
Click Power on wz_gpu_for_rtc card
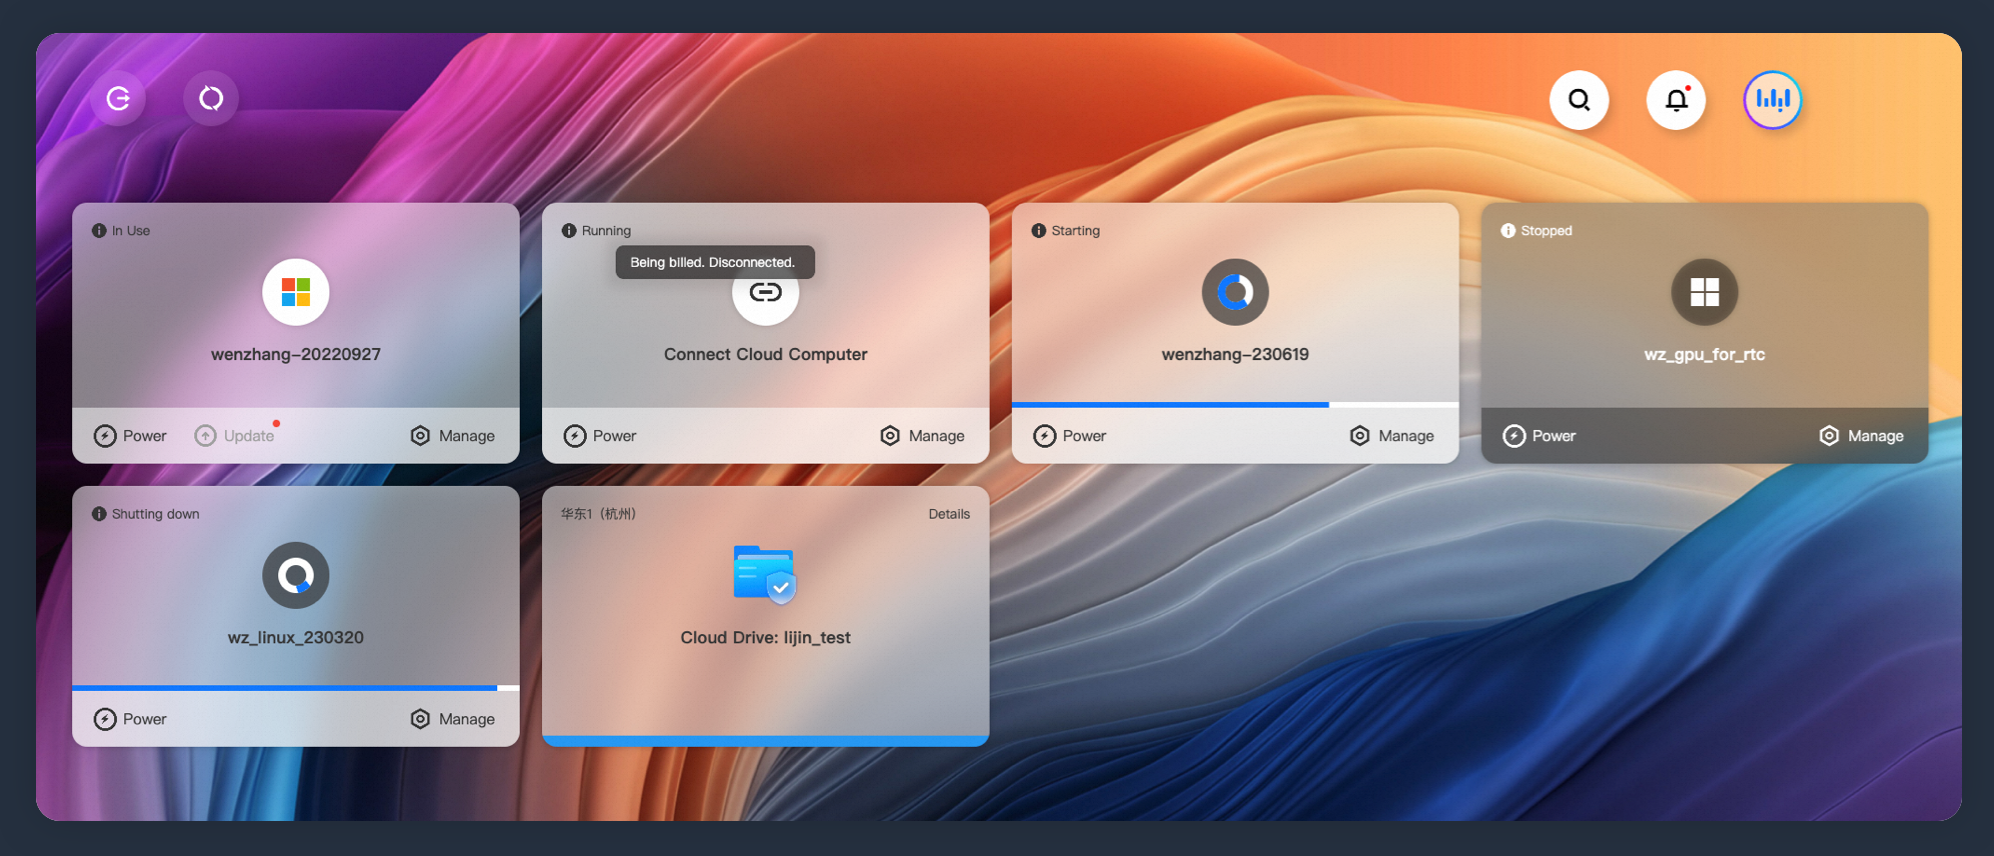point(1539,436)
